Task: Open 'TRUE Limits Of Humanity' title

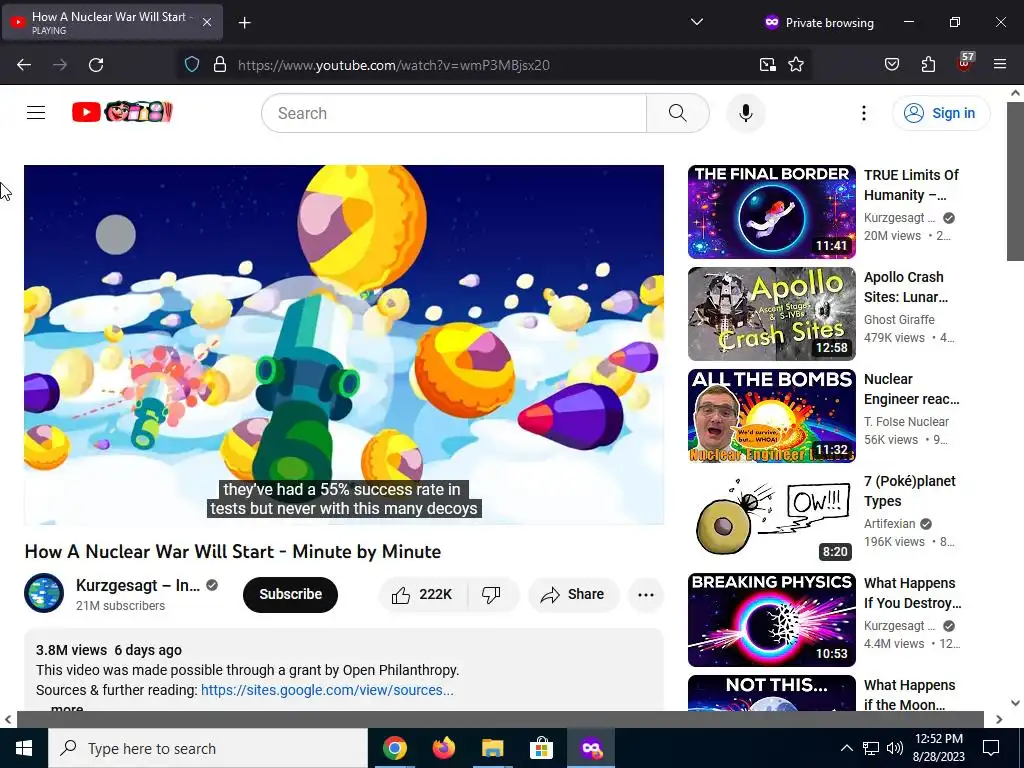Action: [911, 185]
